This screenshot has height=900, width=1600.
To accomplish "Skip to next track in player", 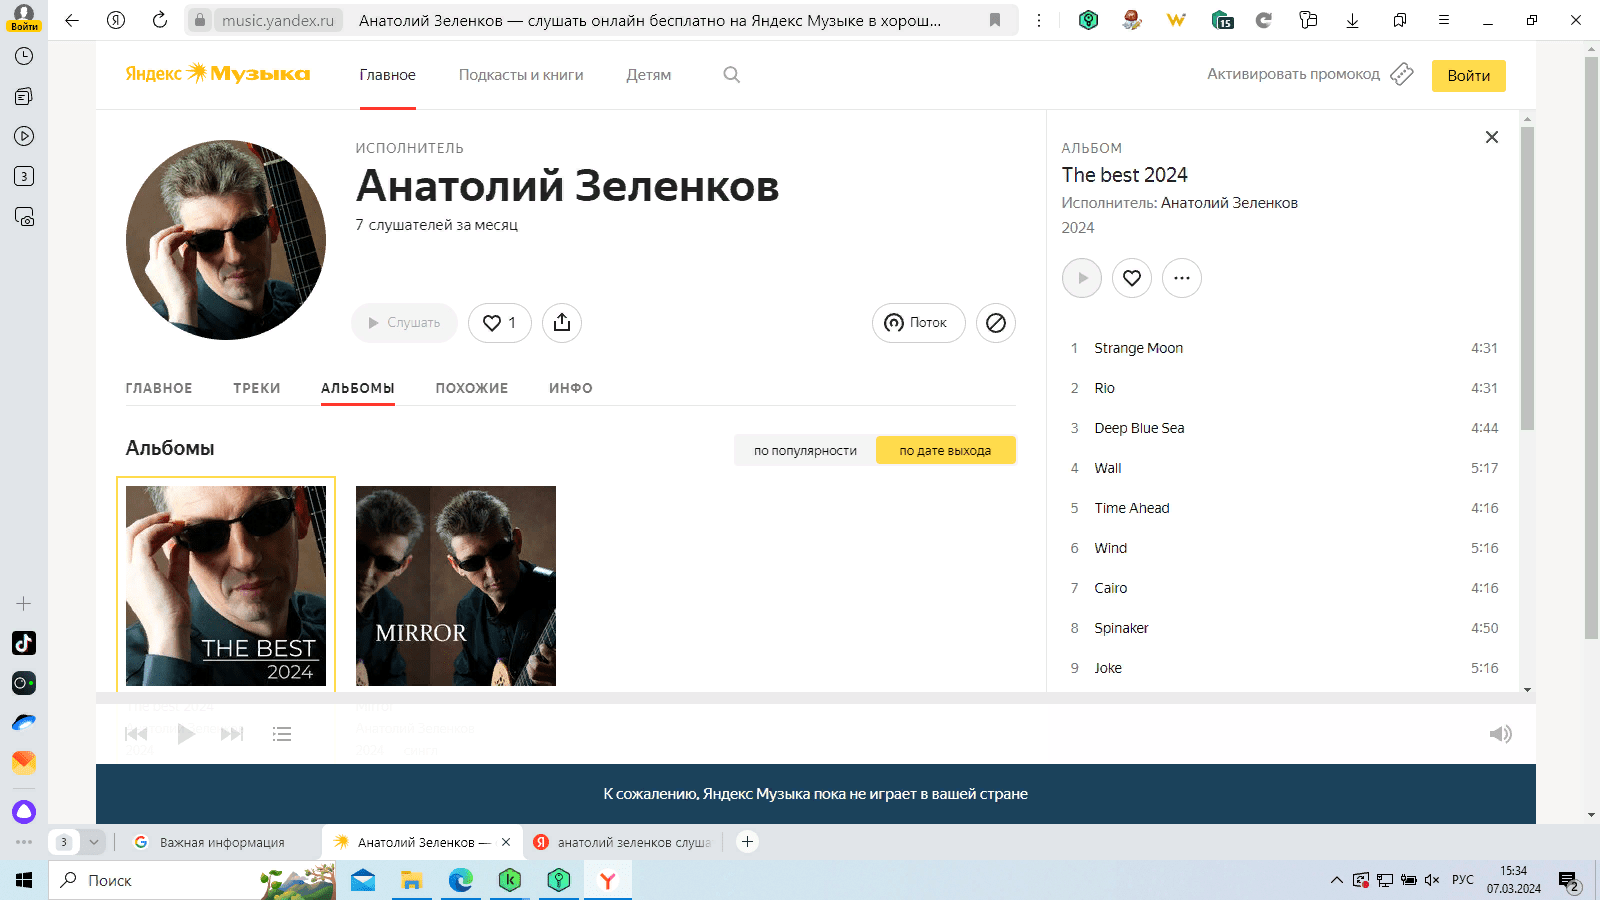I will tap(232, 734).
